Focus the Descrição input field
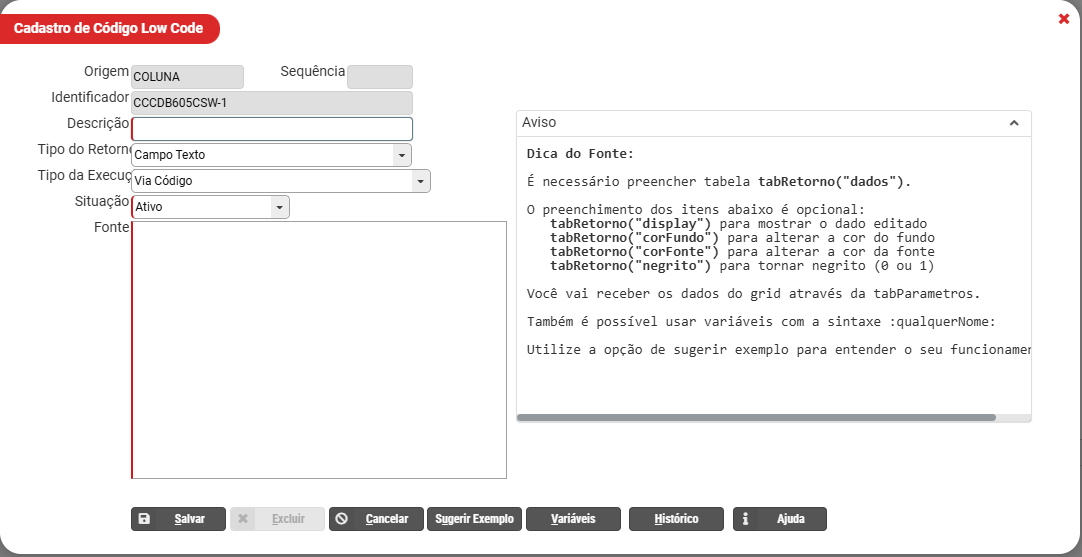 tap(272, 129)
